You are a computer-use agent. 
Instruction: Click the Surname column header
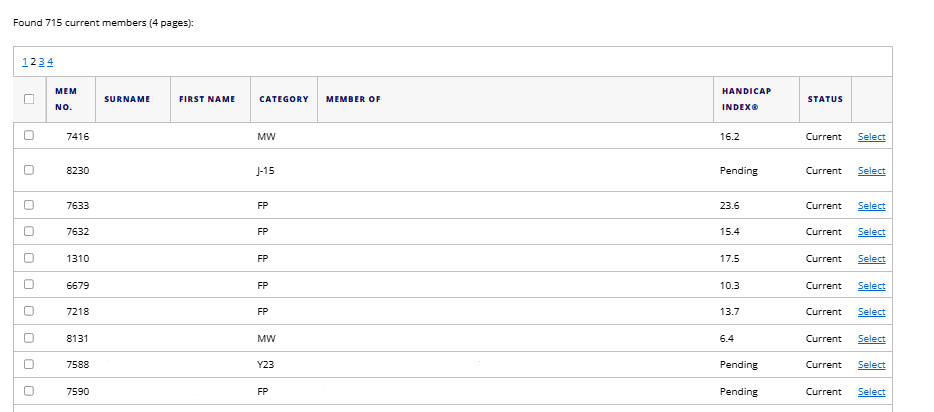click(x=127, y=99)
